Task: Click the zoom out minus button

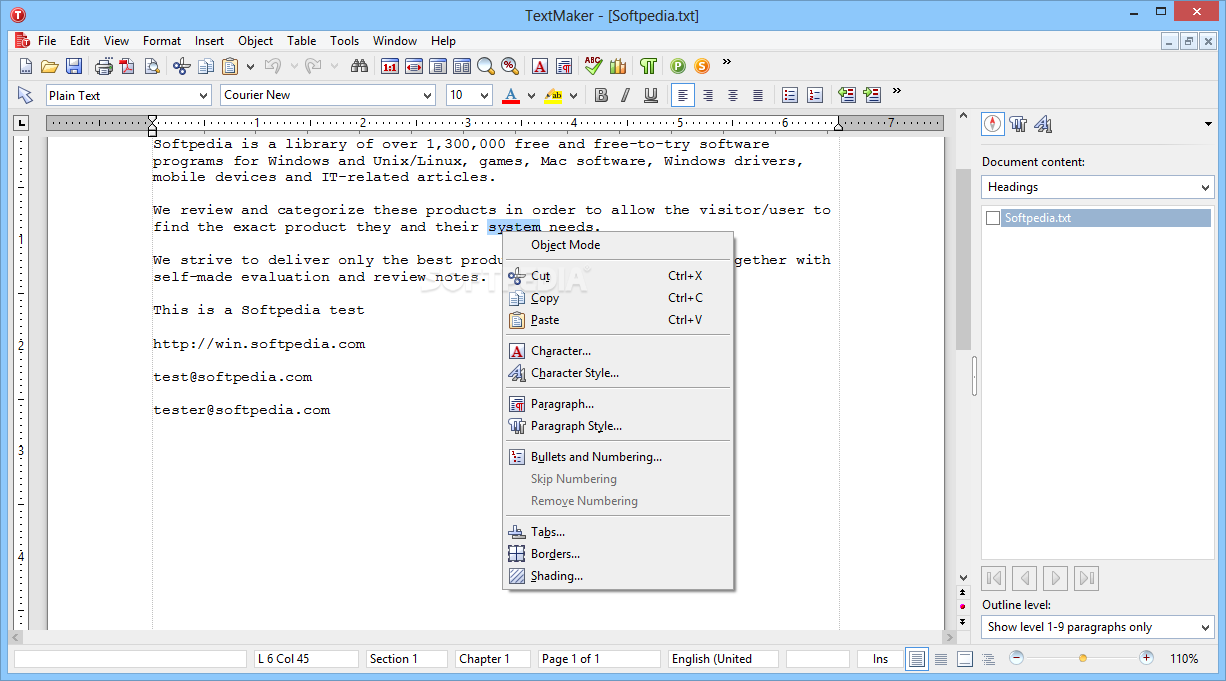Action: [x=1017, y=658]
